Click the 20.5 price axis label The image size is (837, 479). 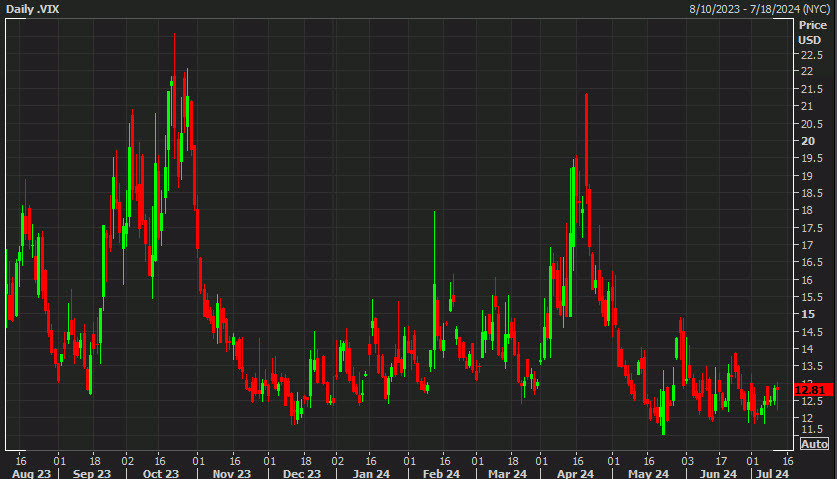pos(811,124)
